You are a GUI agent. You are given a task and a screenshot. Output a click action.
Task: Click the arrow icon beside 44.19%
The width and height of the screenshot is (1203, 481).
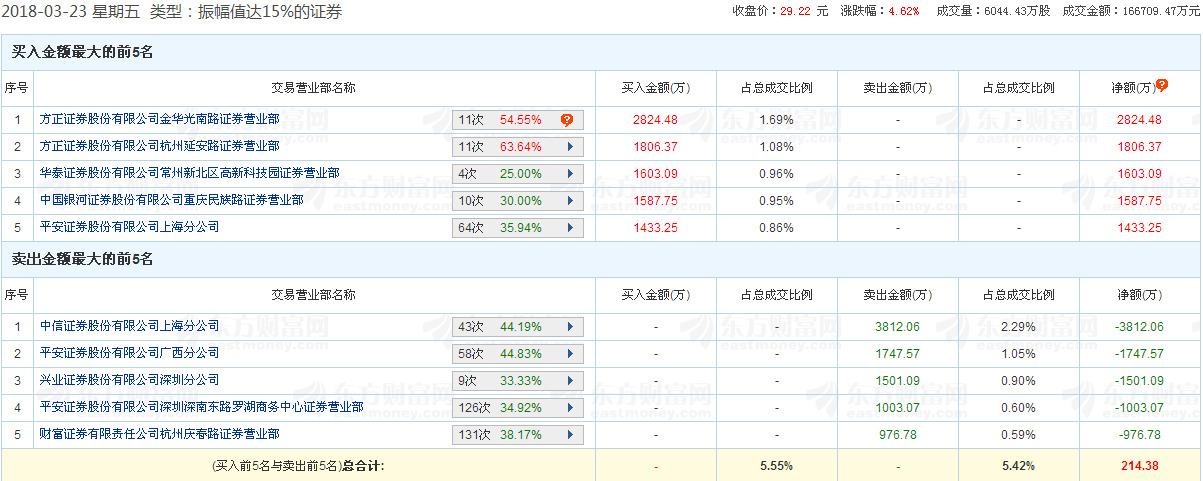click(x=569, y=327)
